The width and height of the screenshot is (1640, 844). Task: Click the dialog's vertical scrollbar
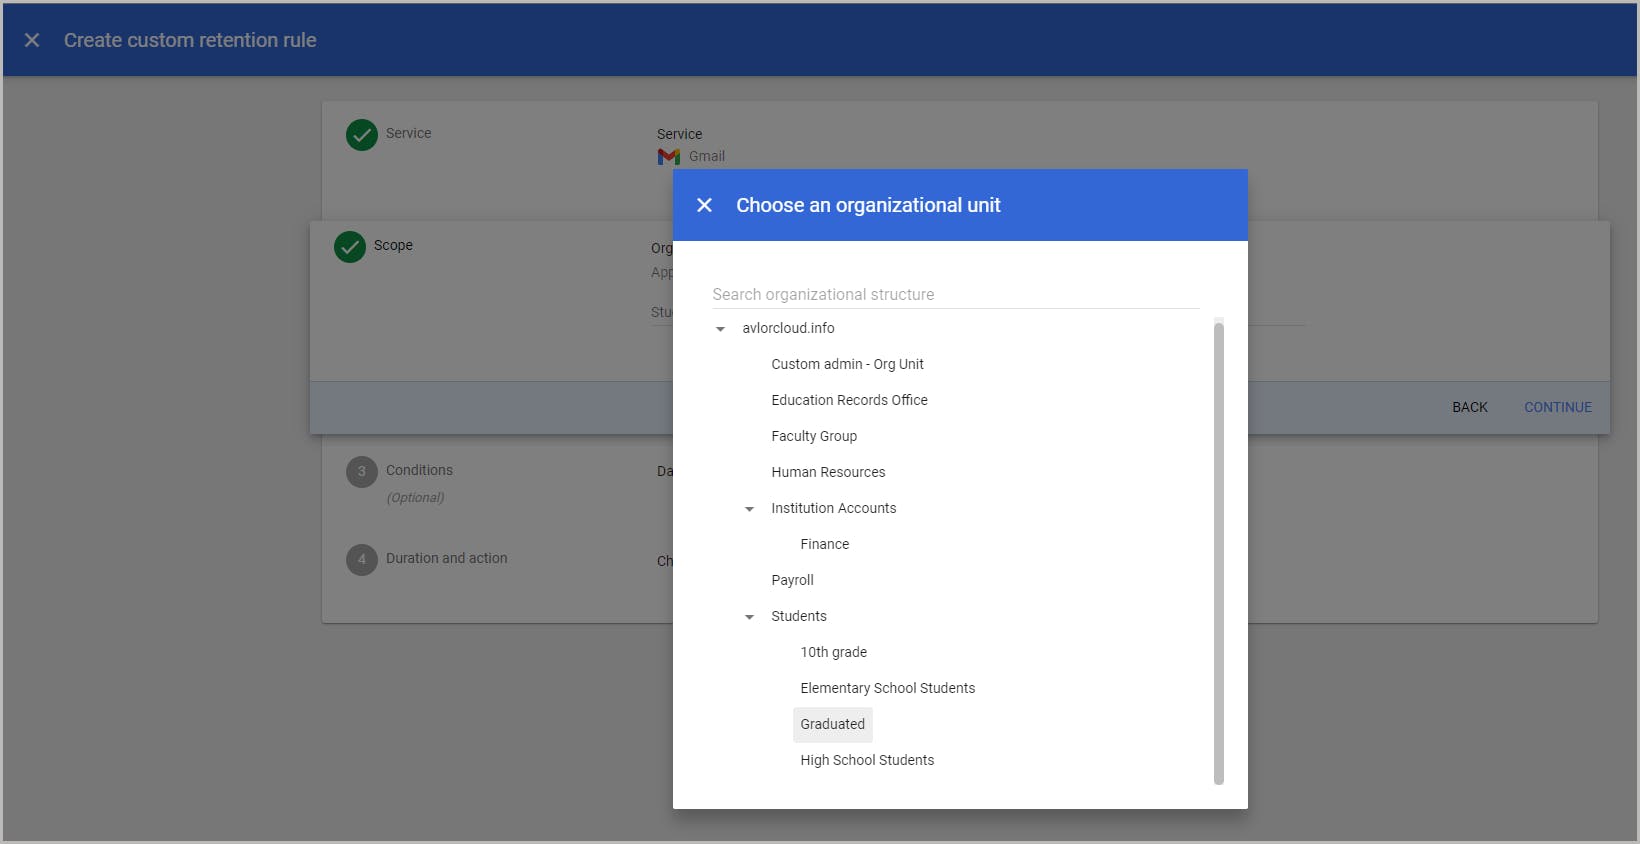pos(1218,552)
